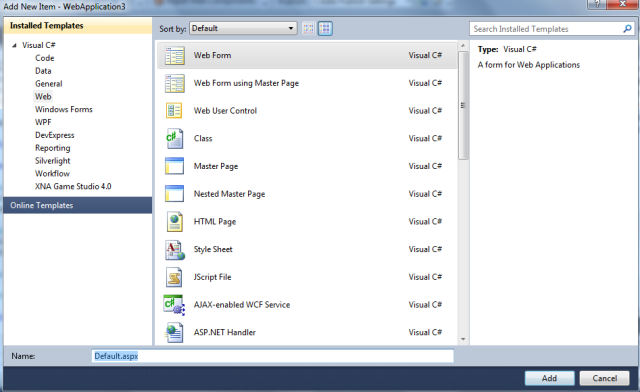Viewport: 640px width, 392px height.
Task: Open the DevExpress category
Action: (55, 135)
